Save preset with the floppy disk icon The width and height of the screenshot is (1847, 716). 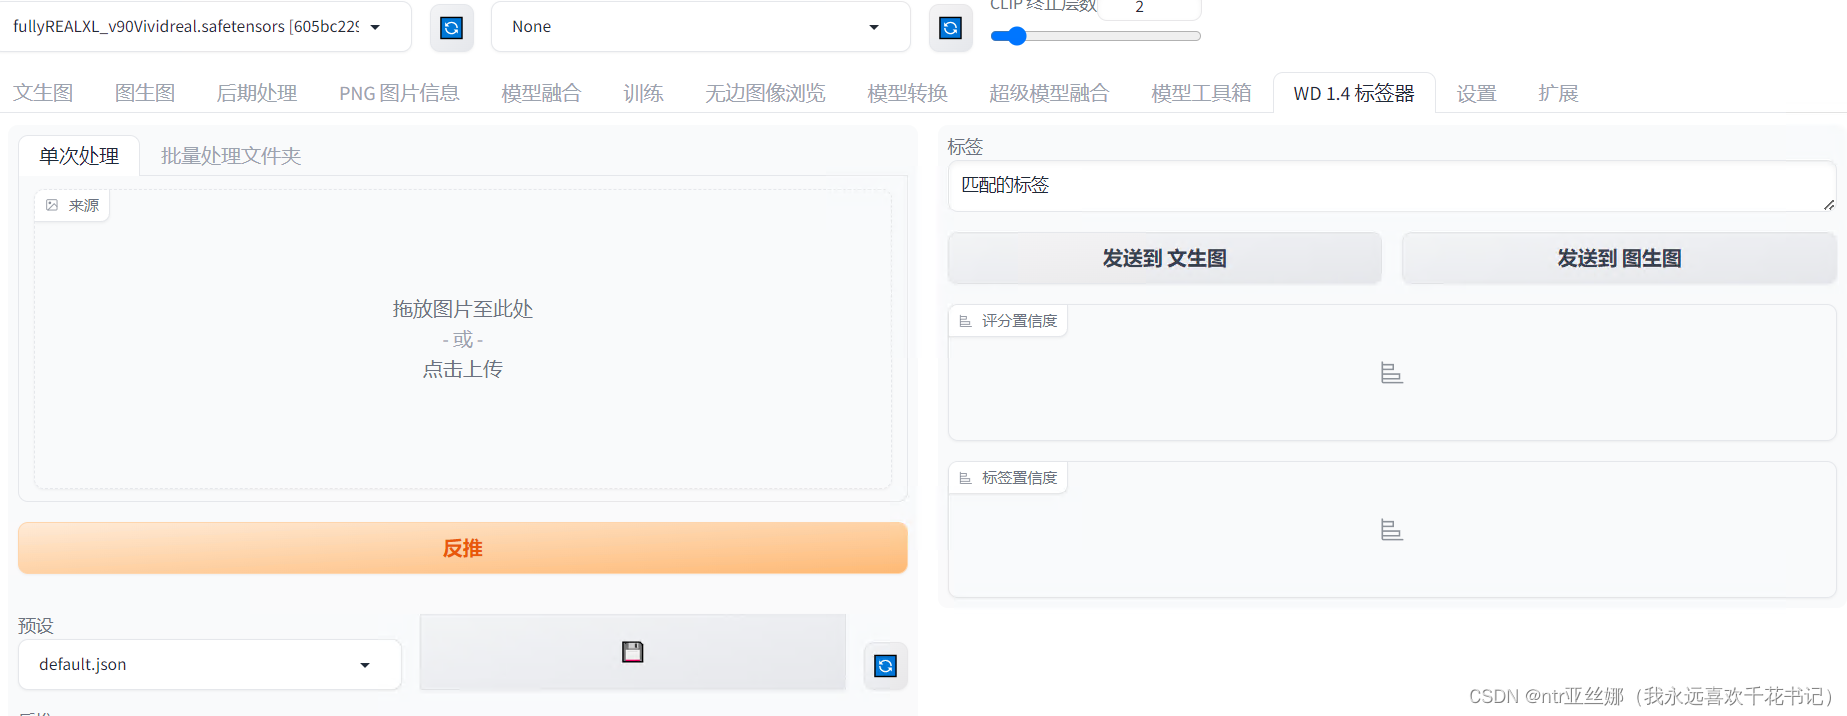633,652
